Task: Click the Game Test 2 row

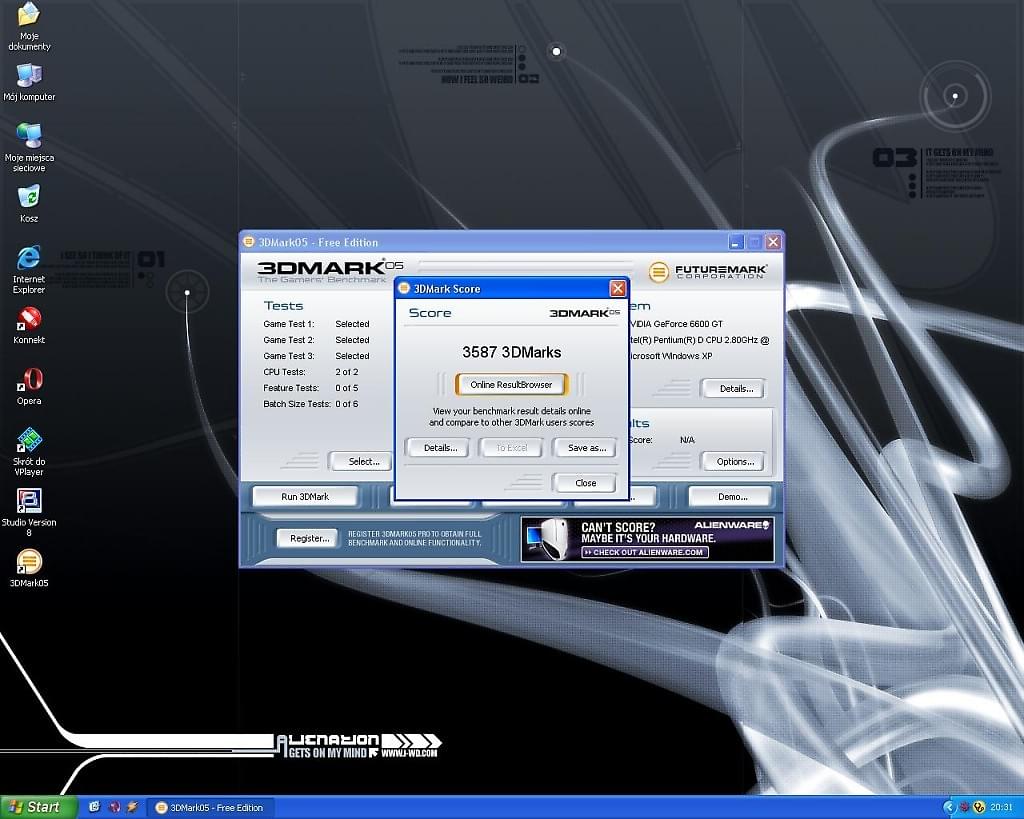Action: click(316, 340)
